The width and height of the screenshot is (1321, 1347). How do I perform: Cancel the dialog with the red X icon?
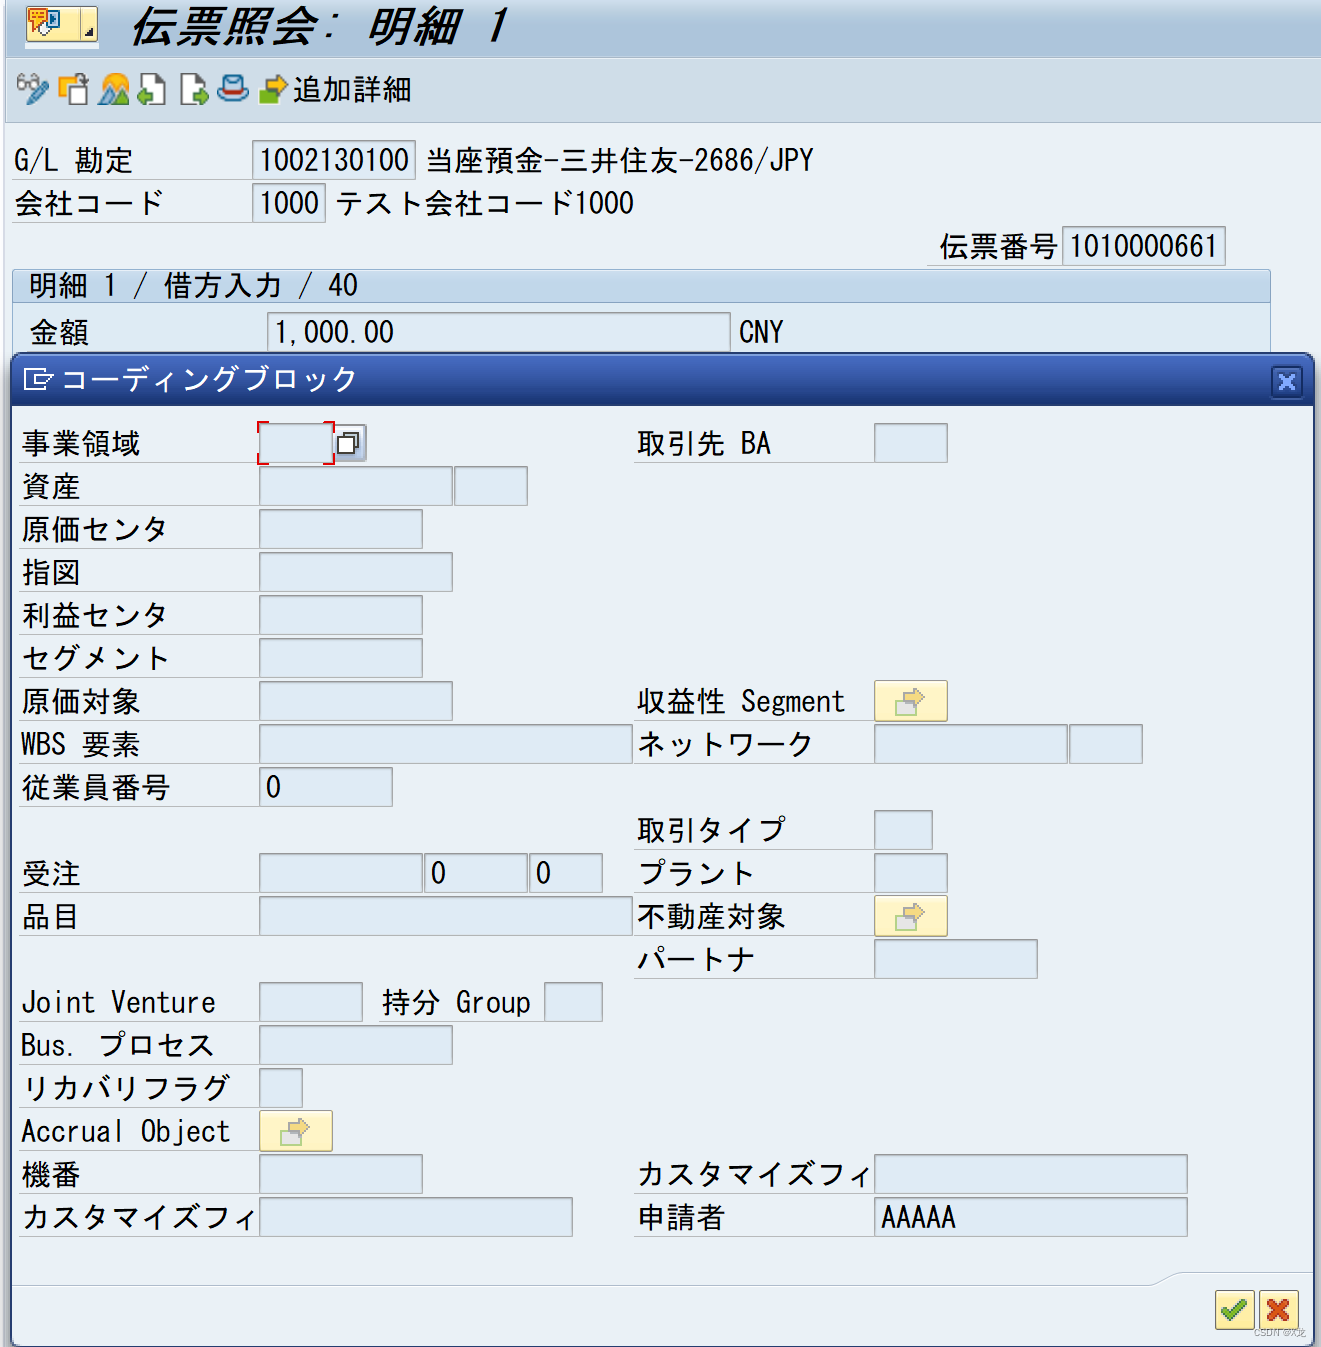(x=1278, y=1310)
